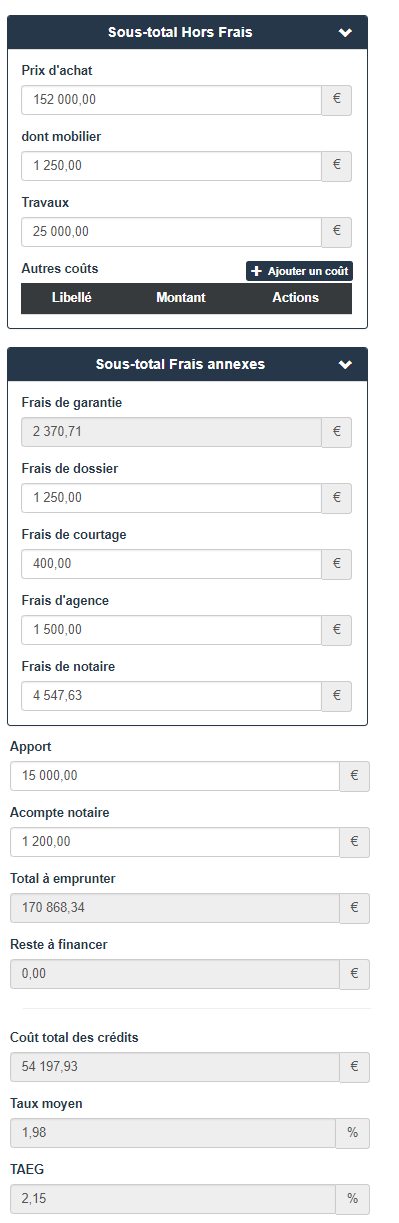Collapse the Sous-total Hors Frais chevron
Image resolution: width=399 pixels, height=1223 pixels.
tap(345, 33)
